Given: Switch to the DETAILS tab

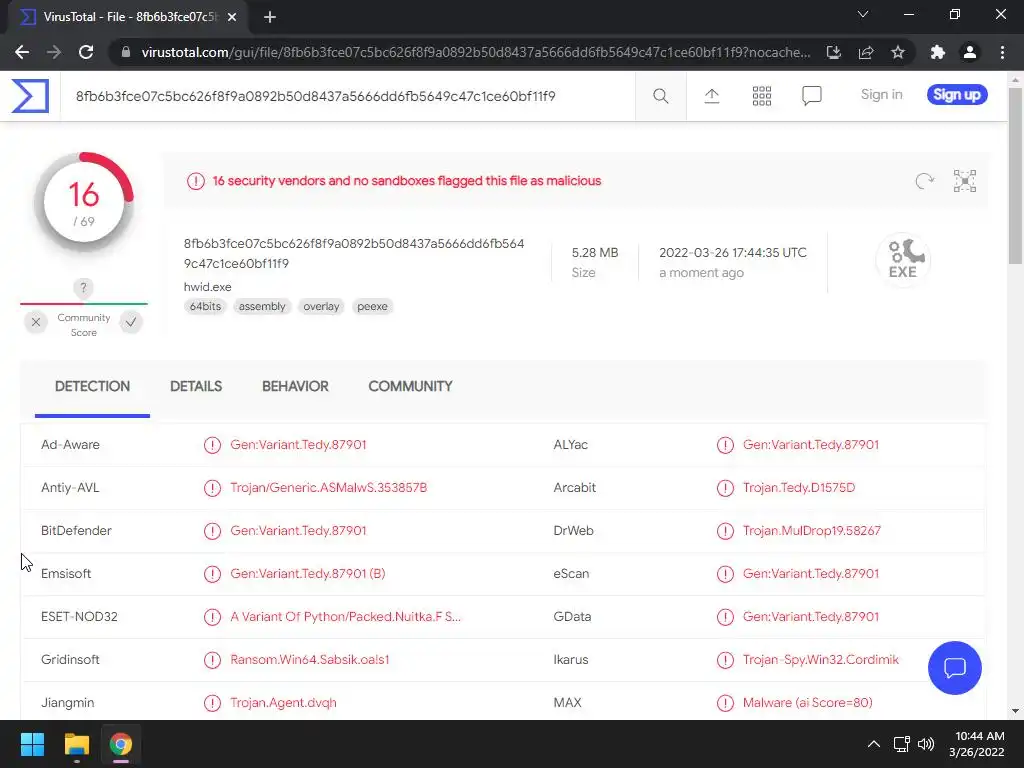Looking at the screenshot, I should point(196,386).
